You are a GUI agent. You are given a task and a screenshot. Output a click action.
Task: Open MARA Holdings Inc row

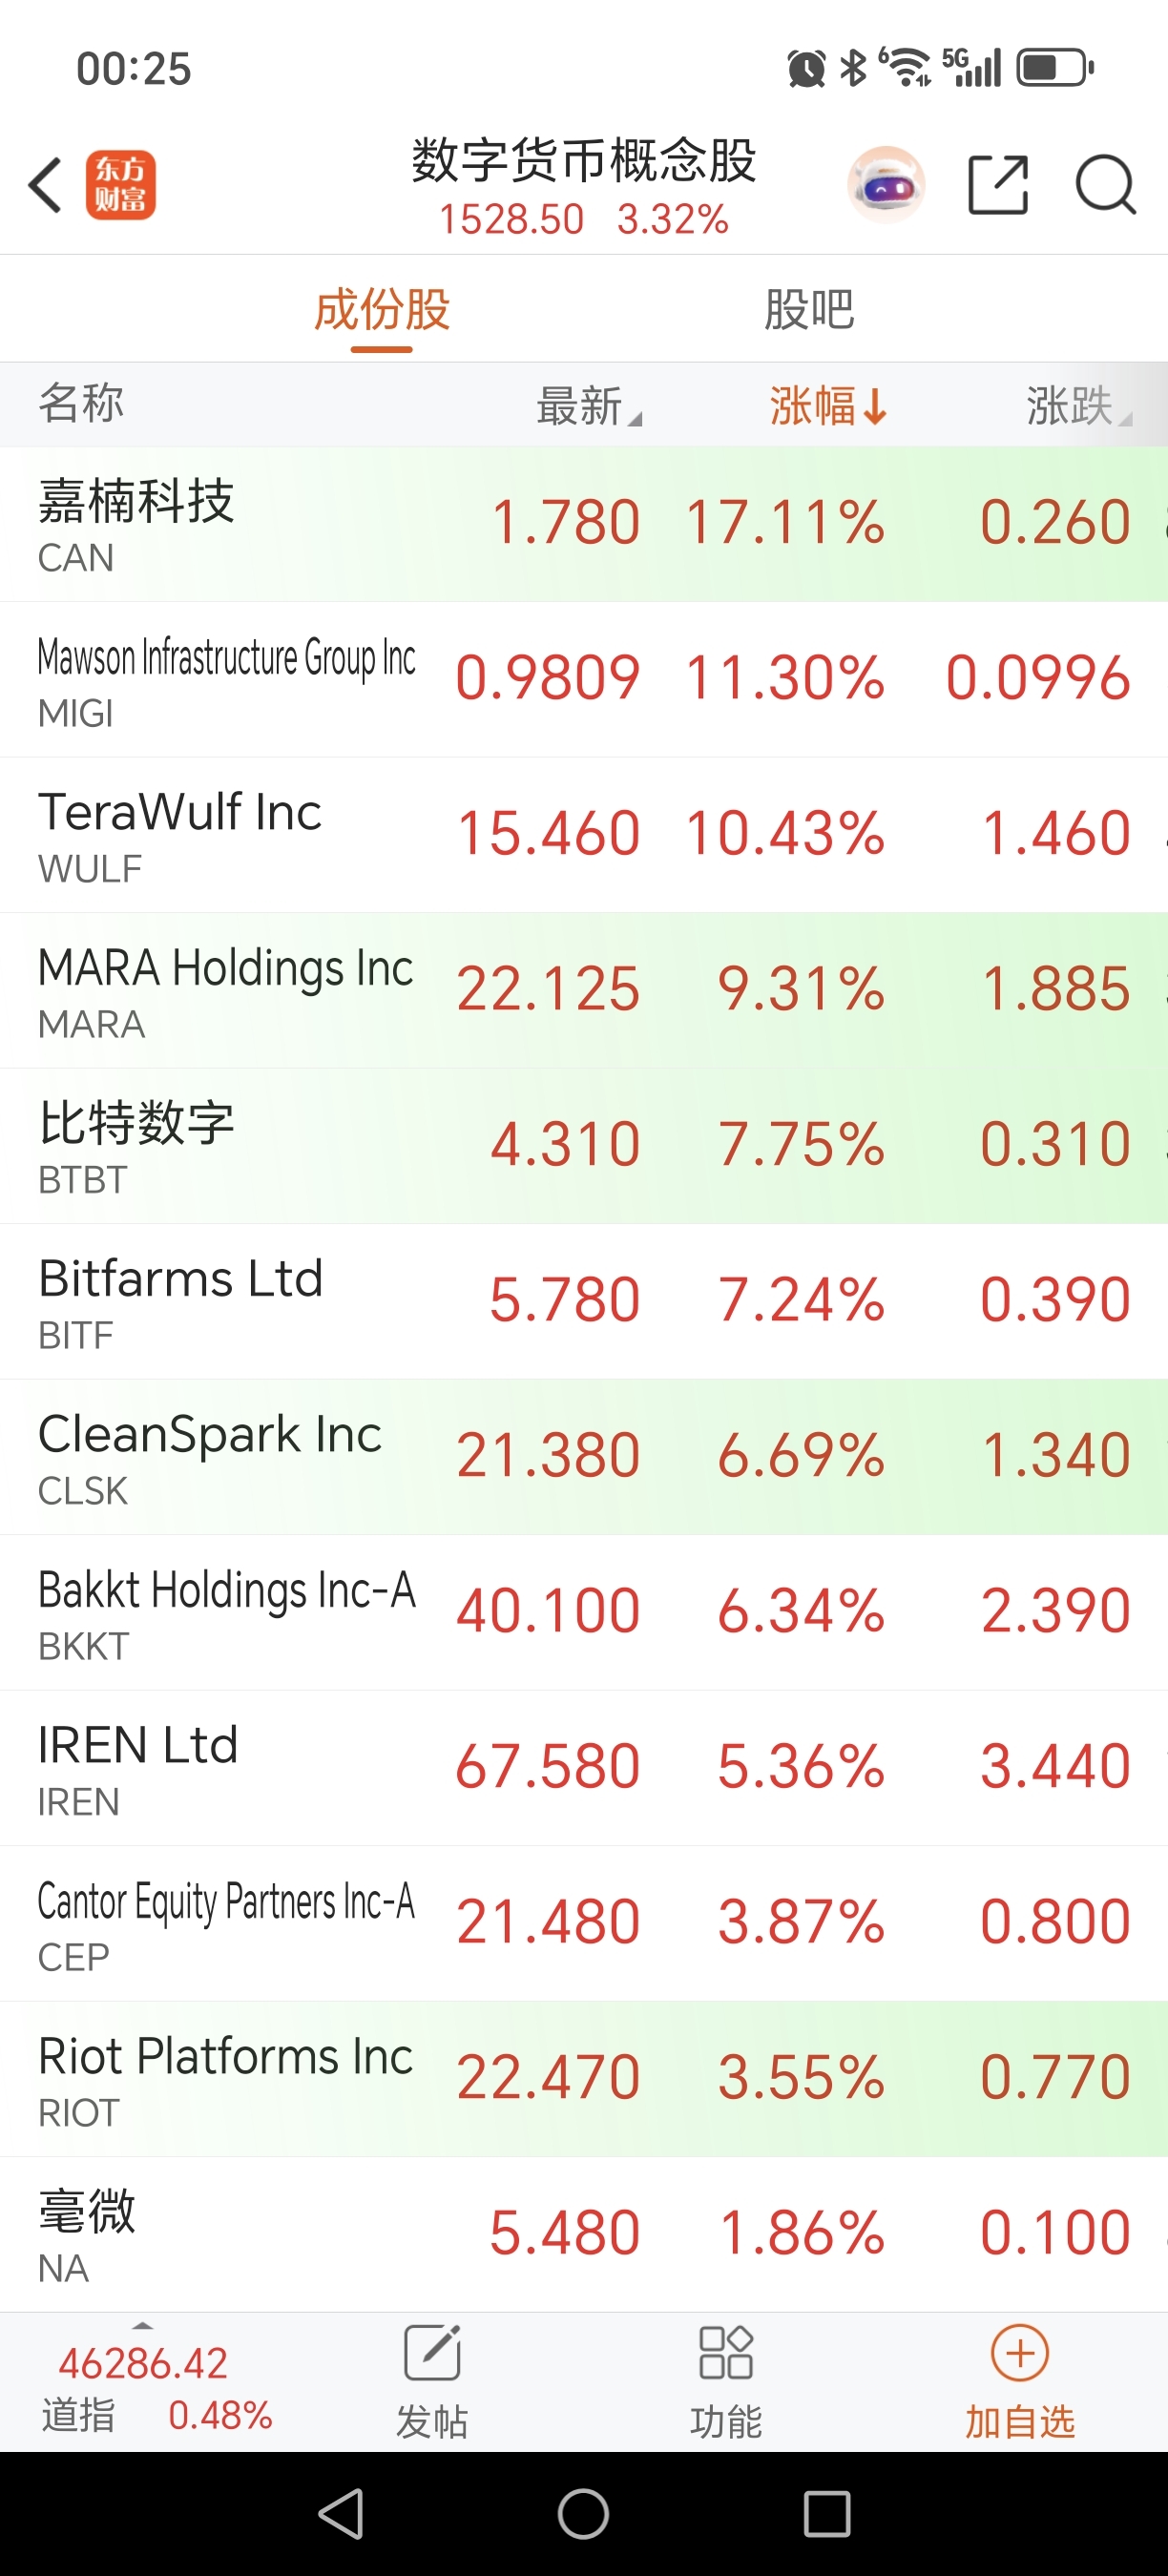point(584,990)
